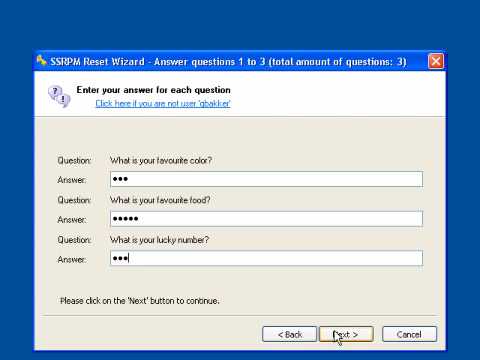The height and width of the screenshot is (360, 480).
Task: Click the 'What is your favourite color?' text
Action: [161, 160]
